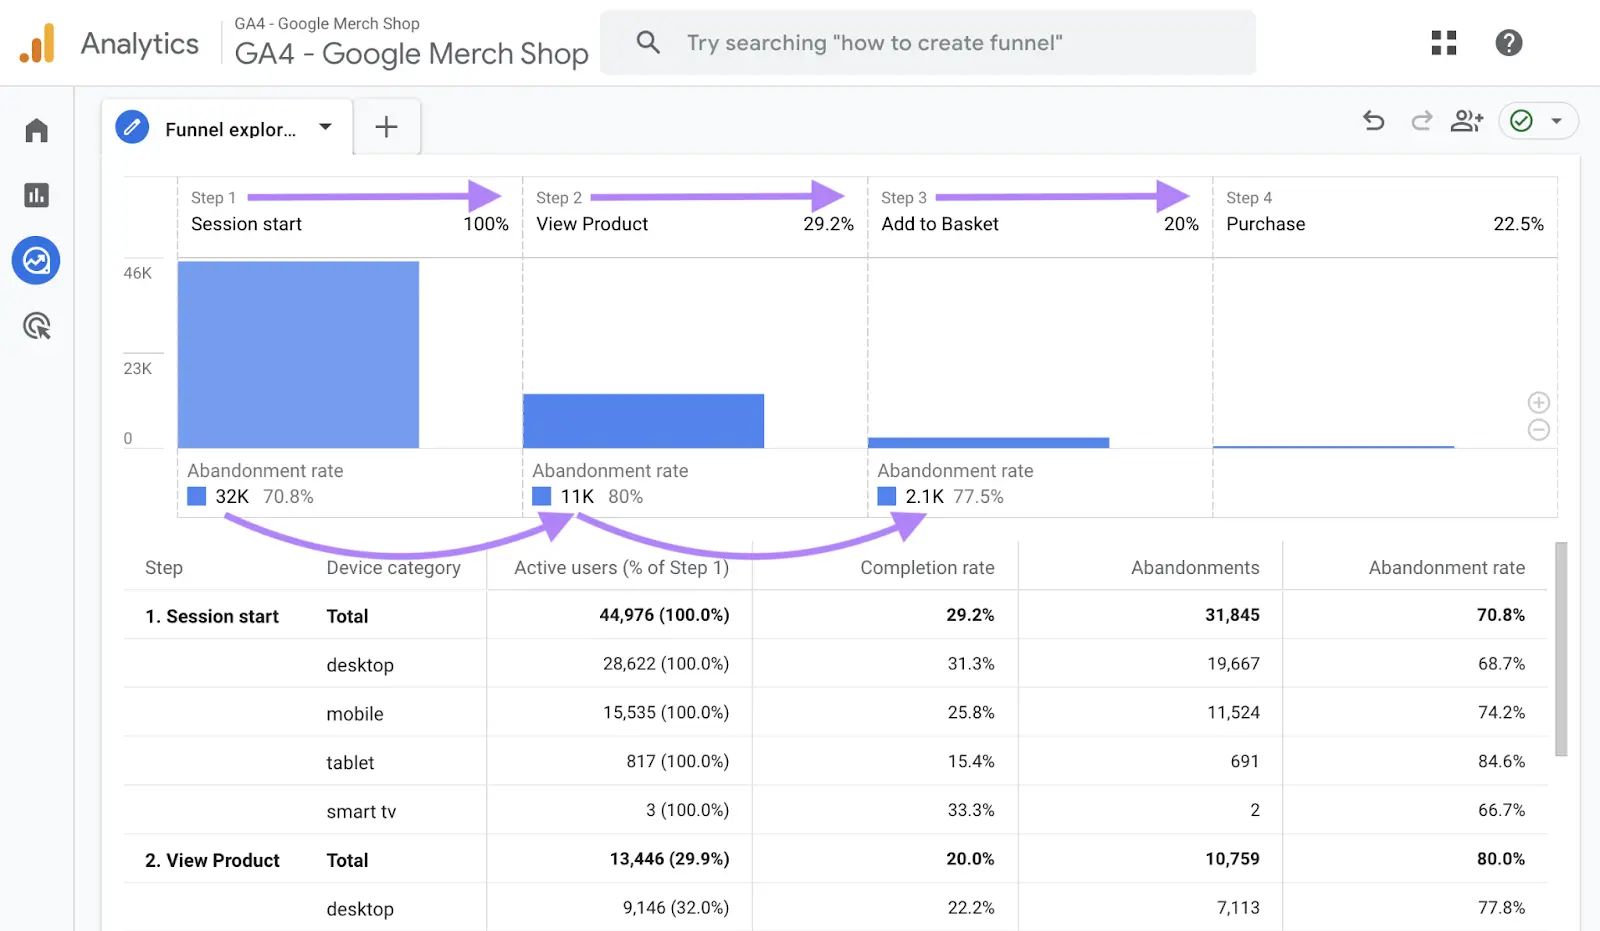
Task: Open the help question mark icon
Action: [1508, 42]
